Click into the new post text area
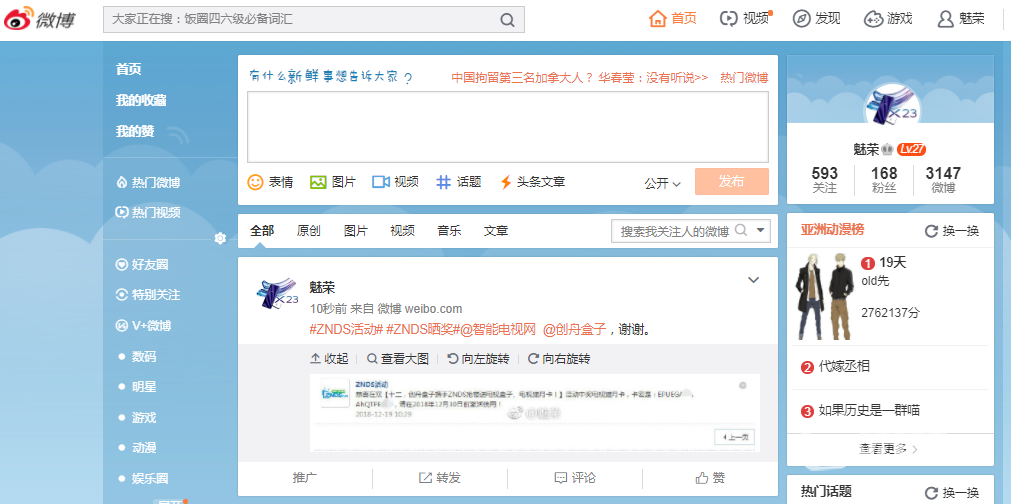This screenshot has width=1011, height=504. (x=508, y=127)
